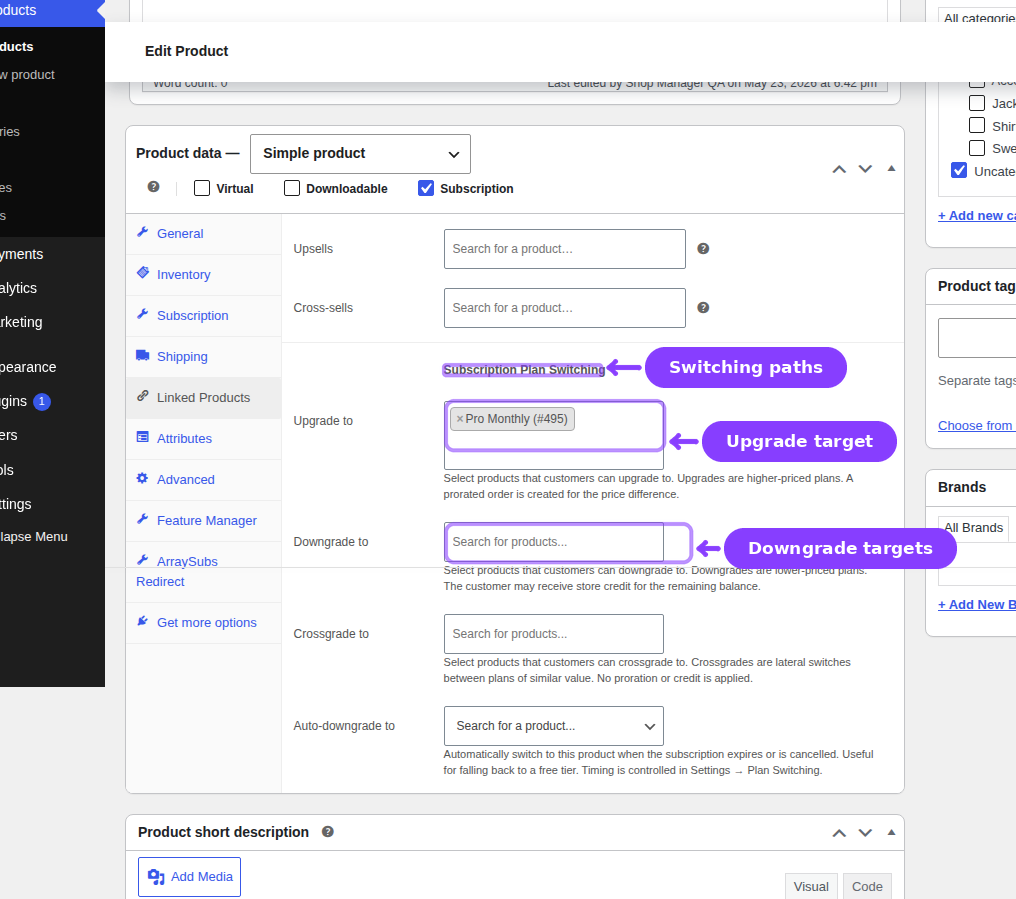Move Product short description panel down
Image resolution: width=1016 pixels, height=899 pixels.
(865, 833)
